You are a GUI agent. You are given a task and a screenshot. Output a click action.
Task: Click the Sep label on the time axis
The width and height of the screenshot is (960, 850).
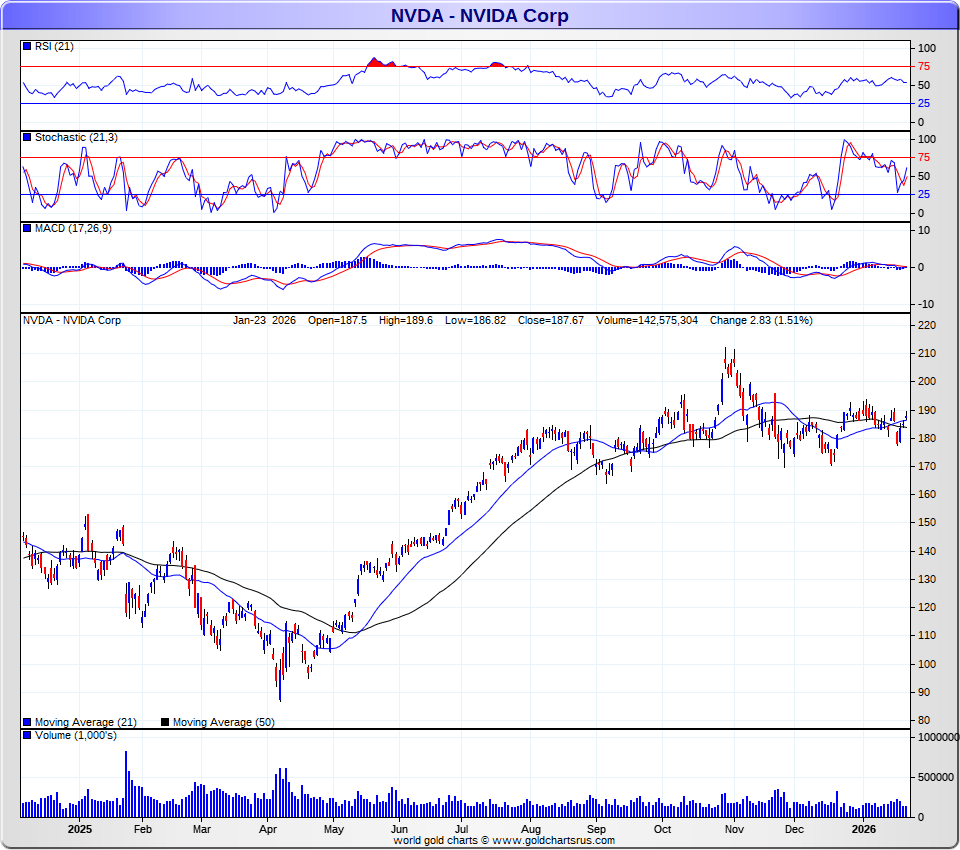point(596,829)
